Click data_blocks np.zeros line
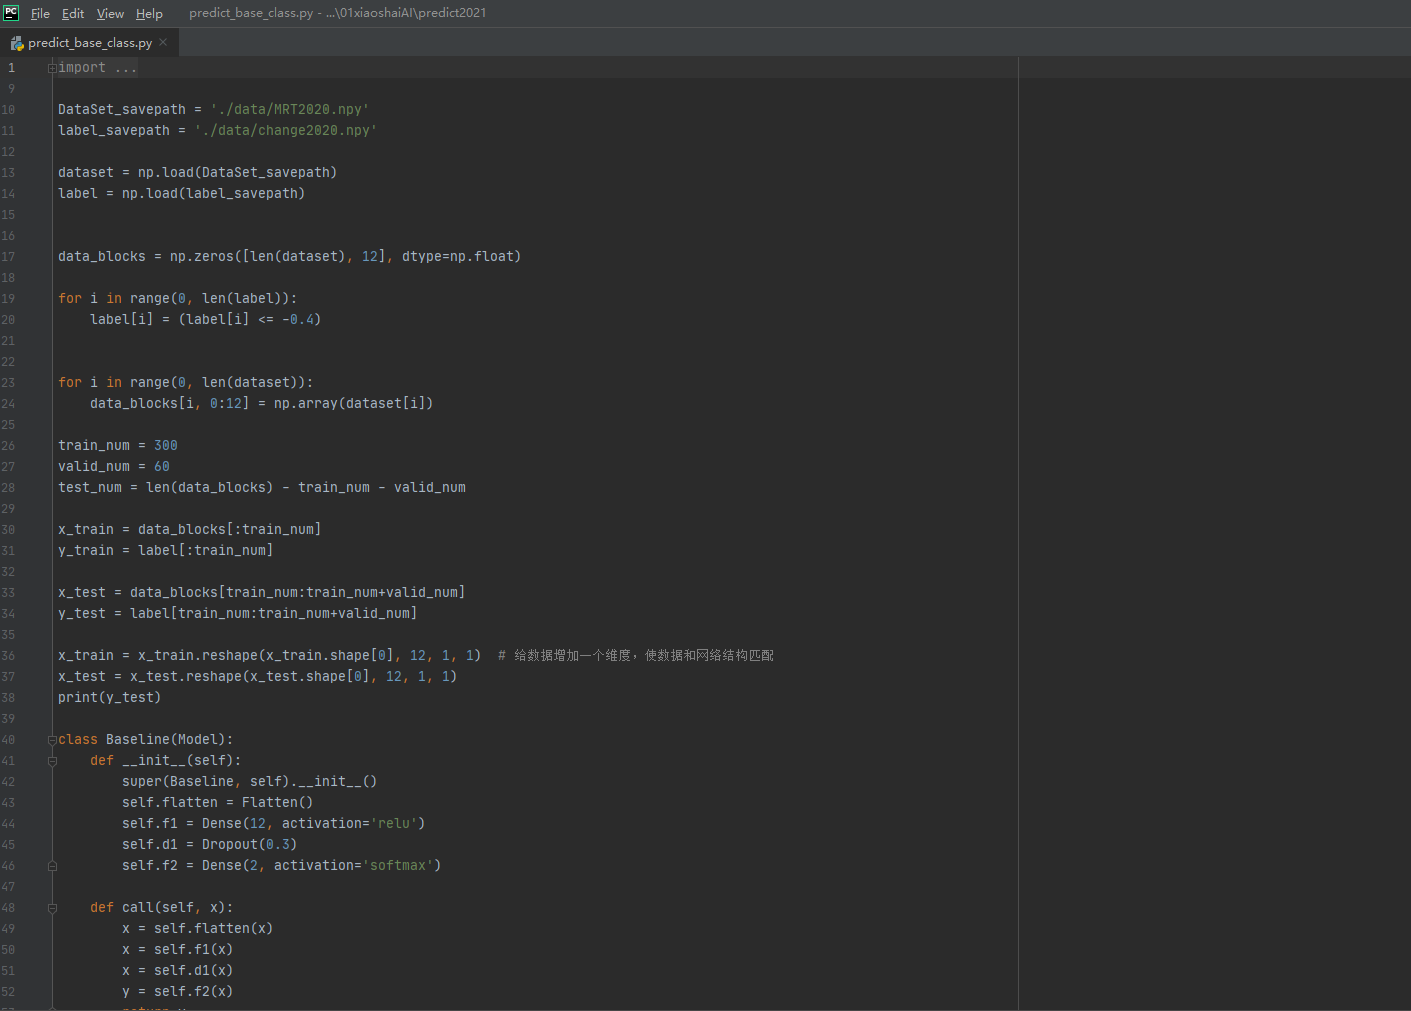This screenshot has width=1411, height=1011. 289,257
